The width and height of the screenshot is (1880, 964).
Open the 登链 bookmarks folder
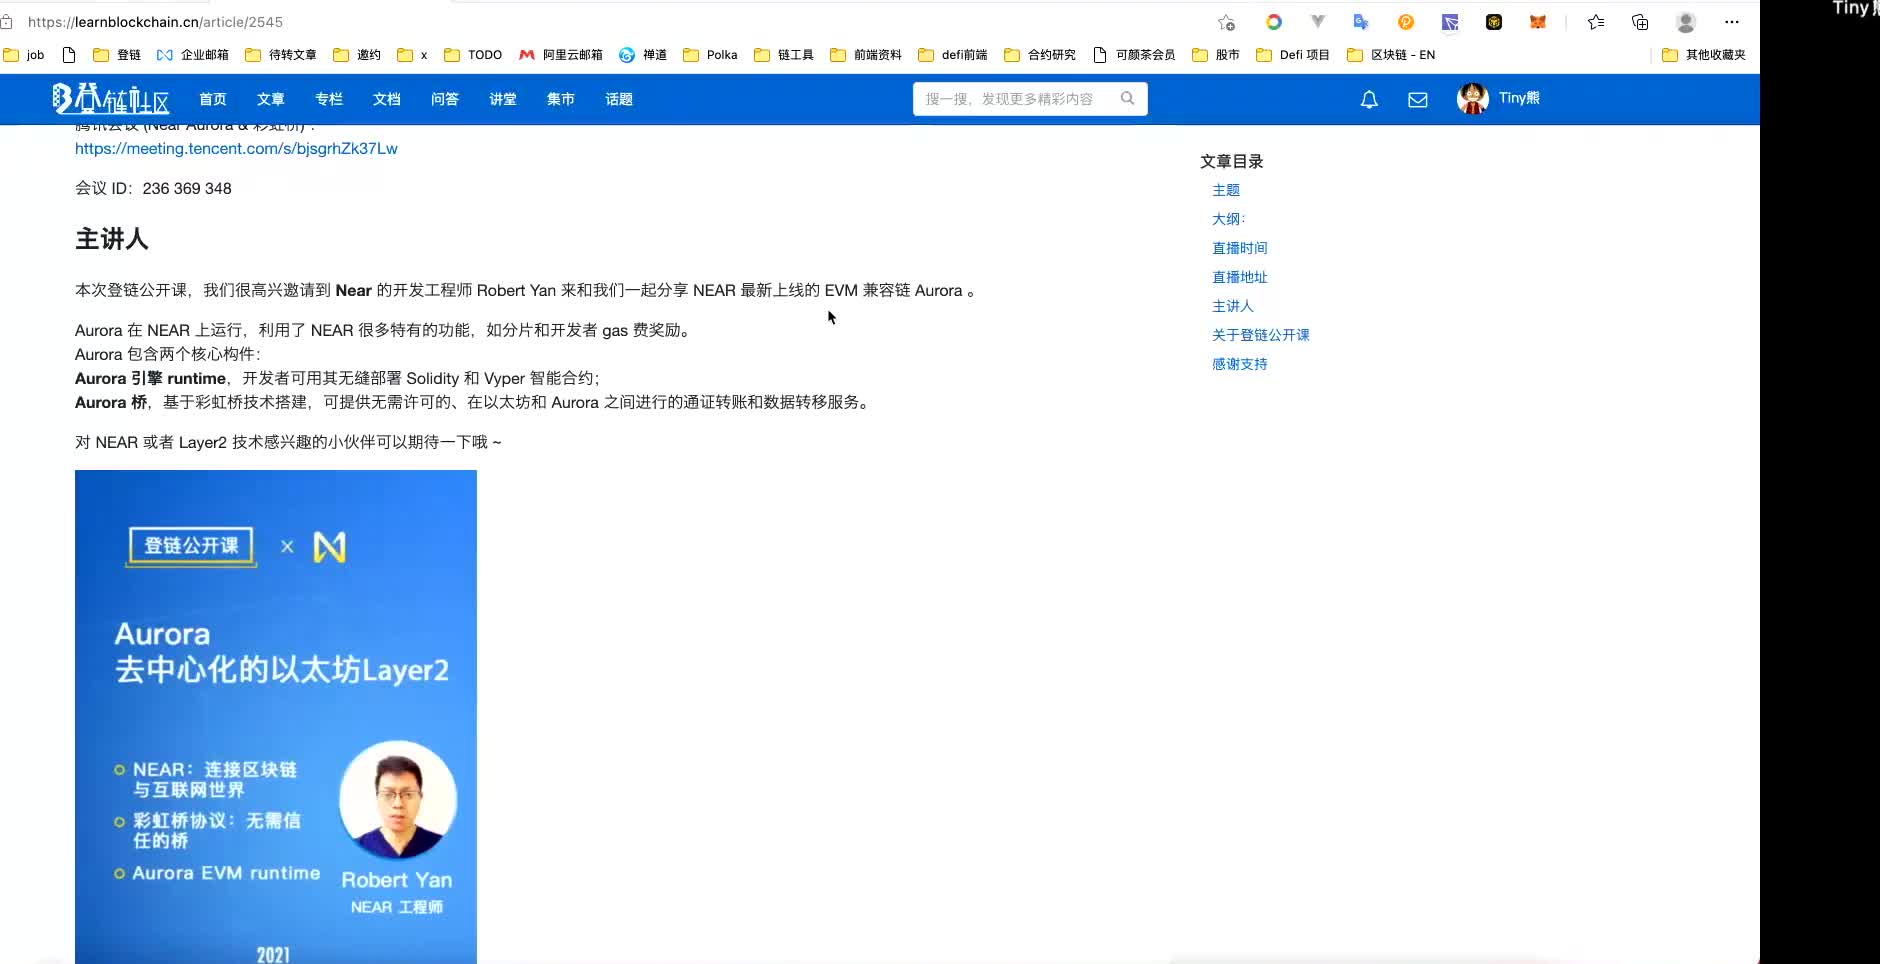117,55
